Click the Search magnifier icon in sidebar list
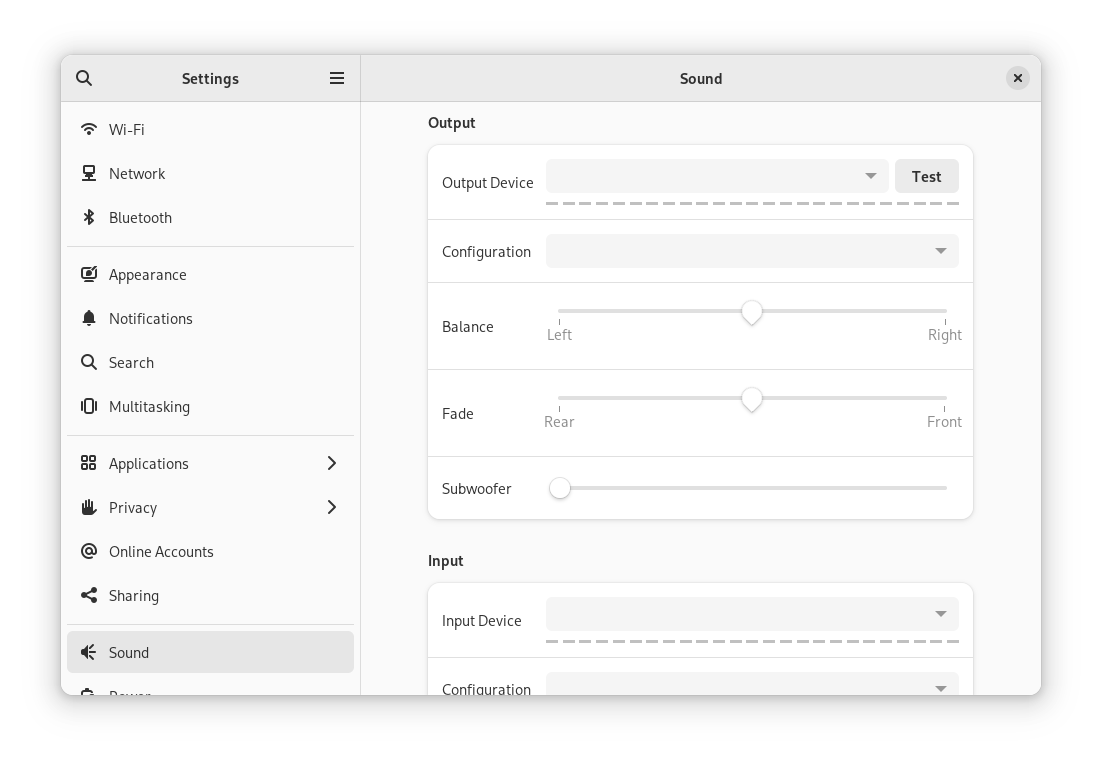Screen dimensions: 1102x762 click(89, 363)
